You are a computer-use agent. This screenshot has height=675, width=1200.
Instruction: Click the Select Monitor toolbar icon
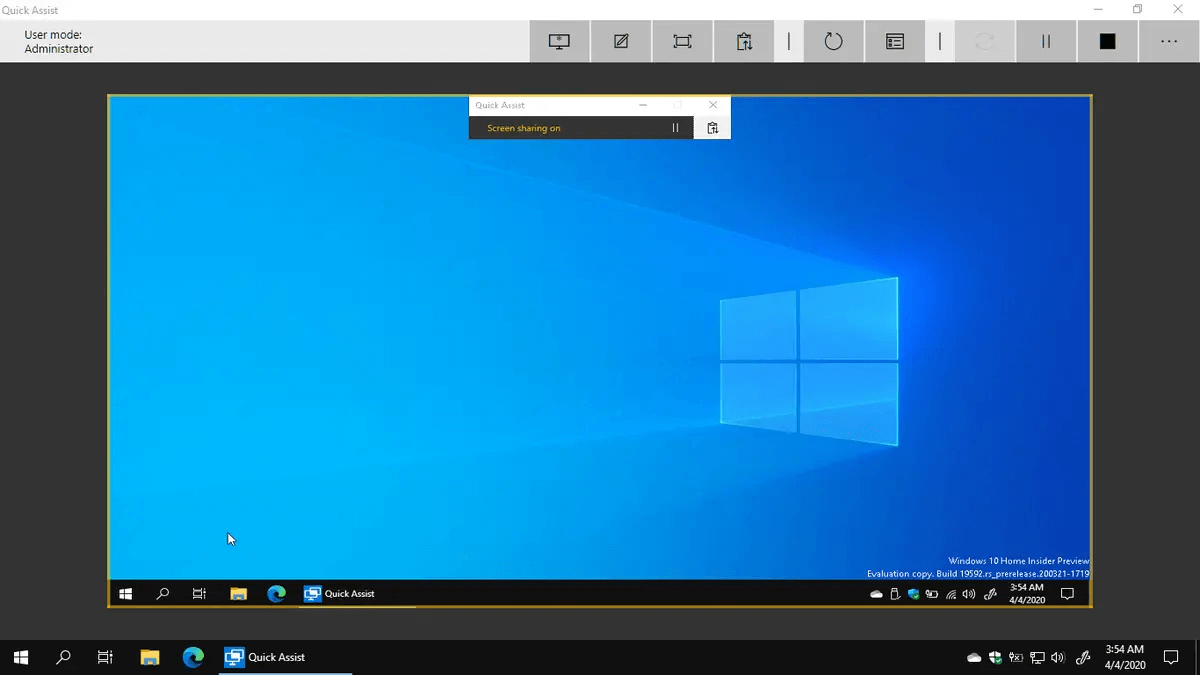click(x=559, y=41)
